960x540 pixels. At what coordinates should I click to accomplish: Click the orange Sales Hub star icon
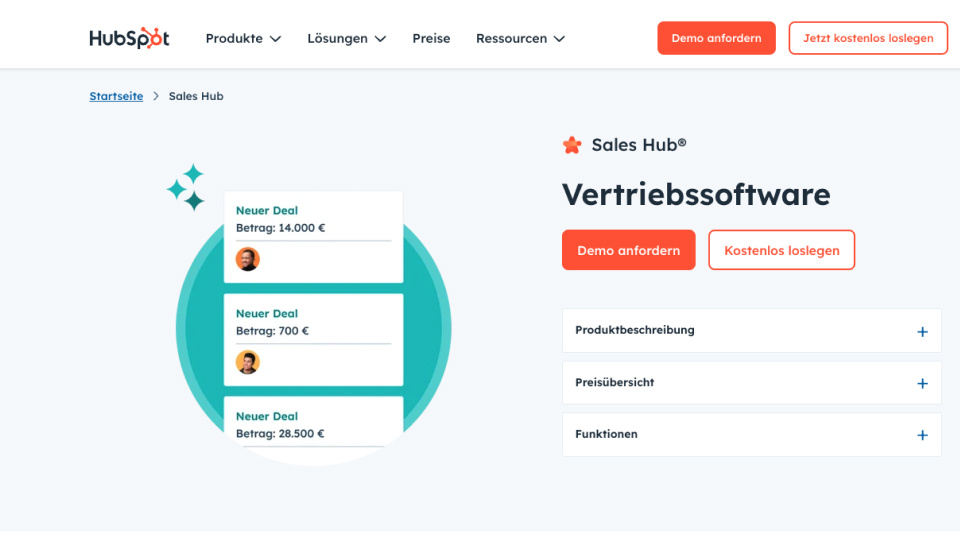point(572,145)
